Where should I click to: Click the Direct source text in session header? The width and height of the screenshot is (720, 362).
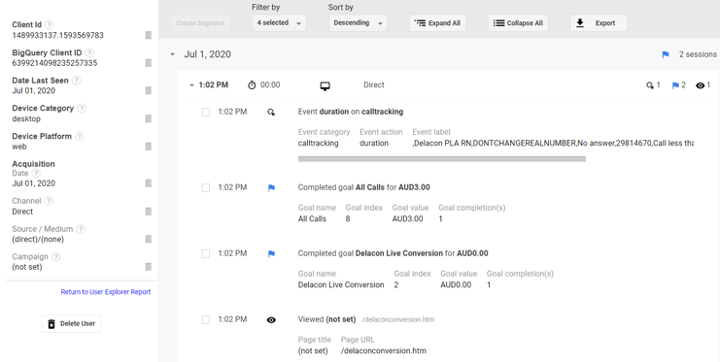point(374,85)
